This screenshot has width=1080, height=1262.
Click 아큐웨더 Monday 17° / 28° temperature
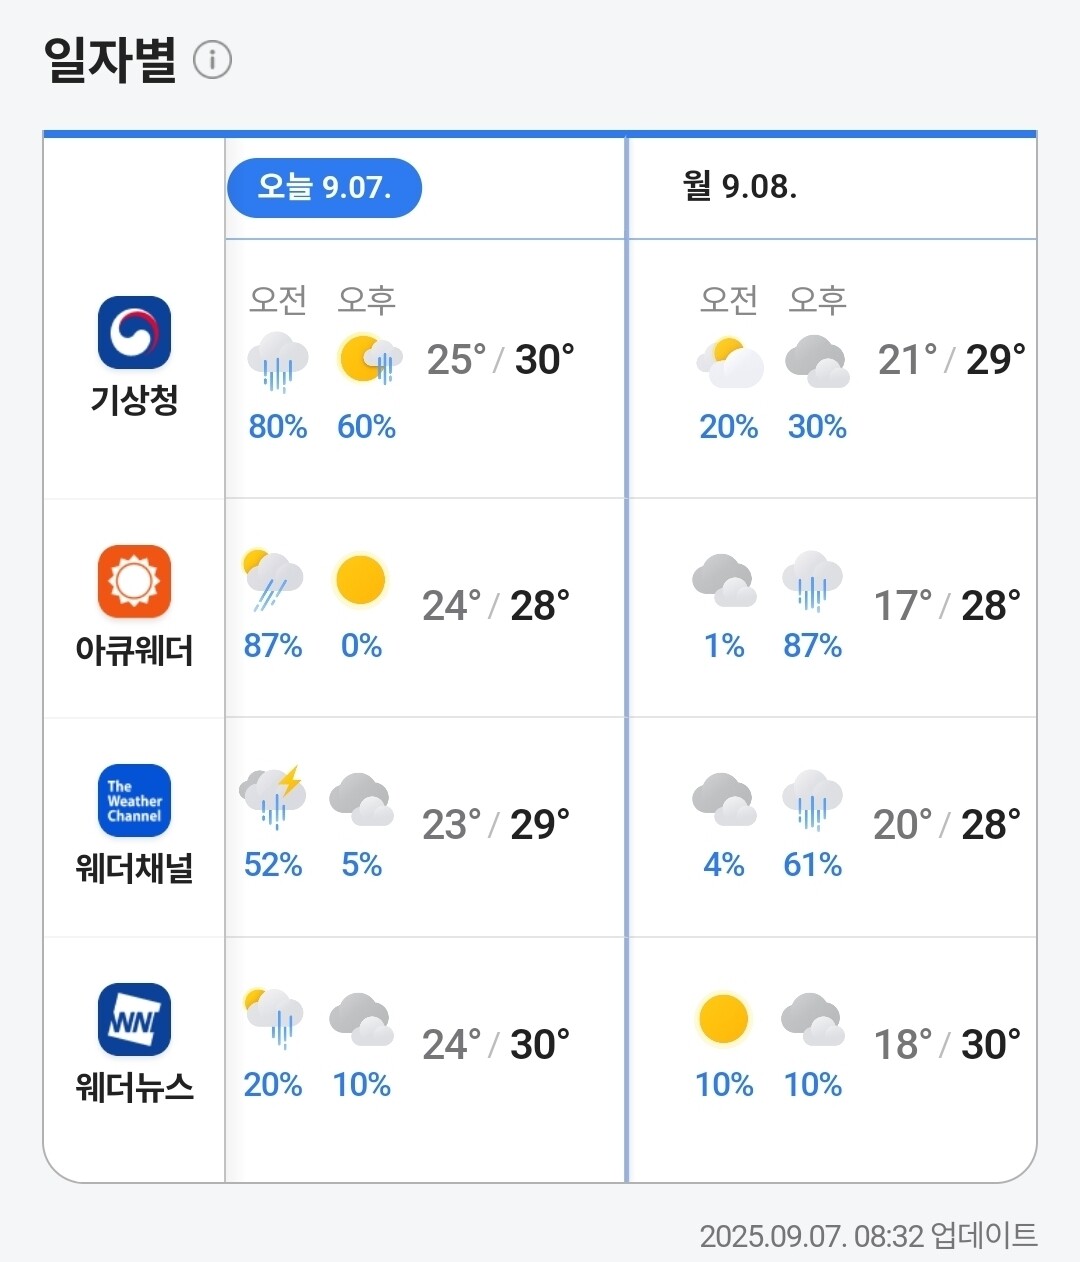pos(947,606)
